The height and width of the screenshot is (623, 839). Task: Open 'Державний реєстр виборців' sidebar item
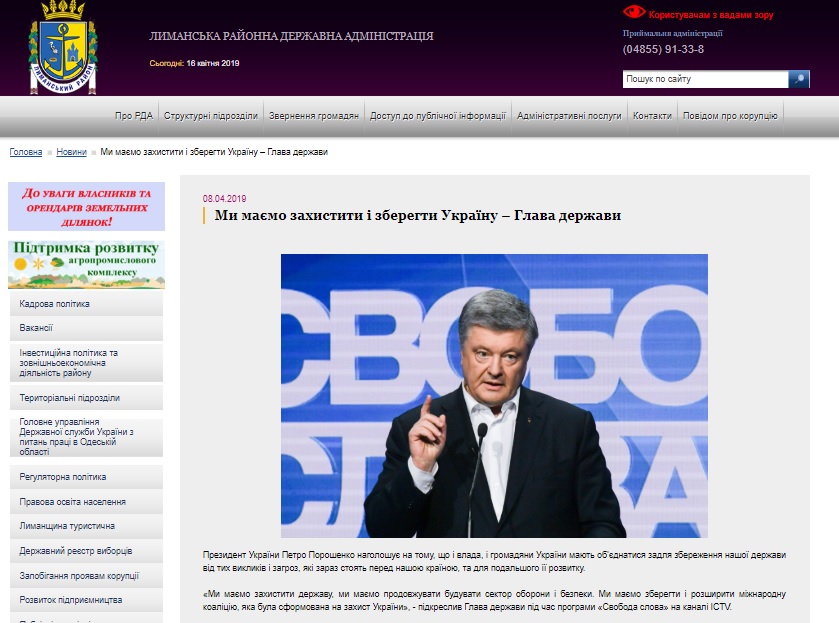tap(86, 551)
